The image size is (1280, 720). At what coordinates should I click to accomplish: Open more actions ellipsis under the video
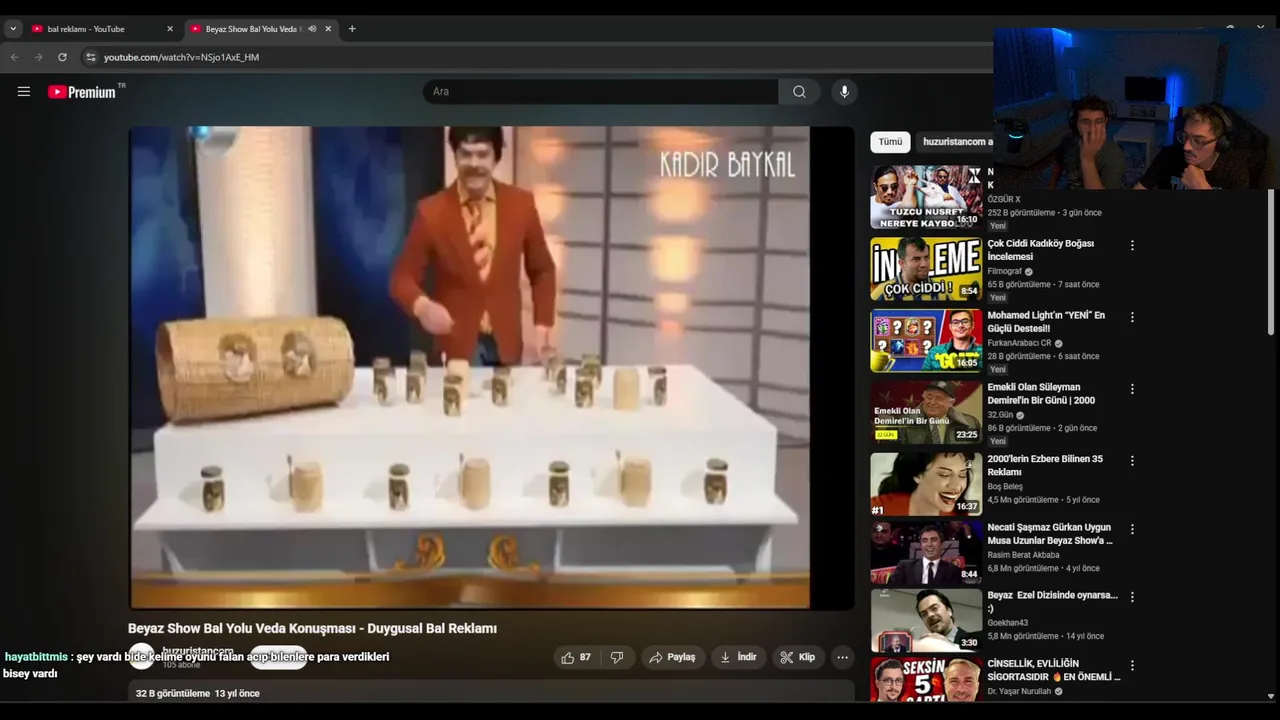(x=843, y=657)
